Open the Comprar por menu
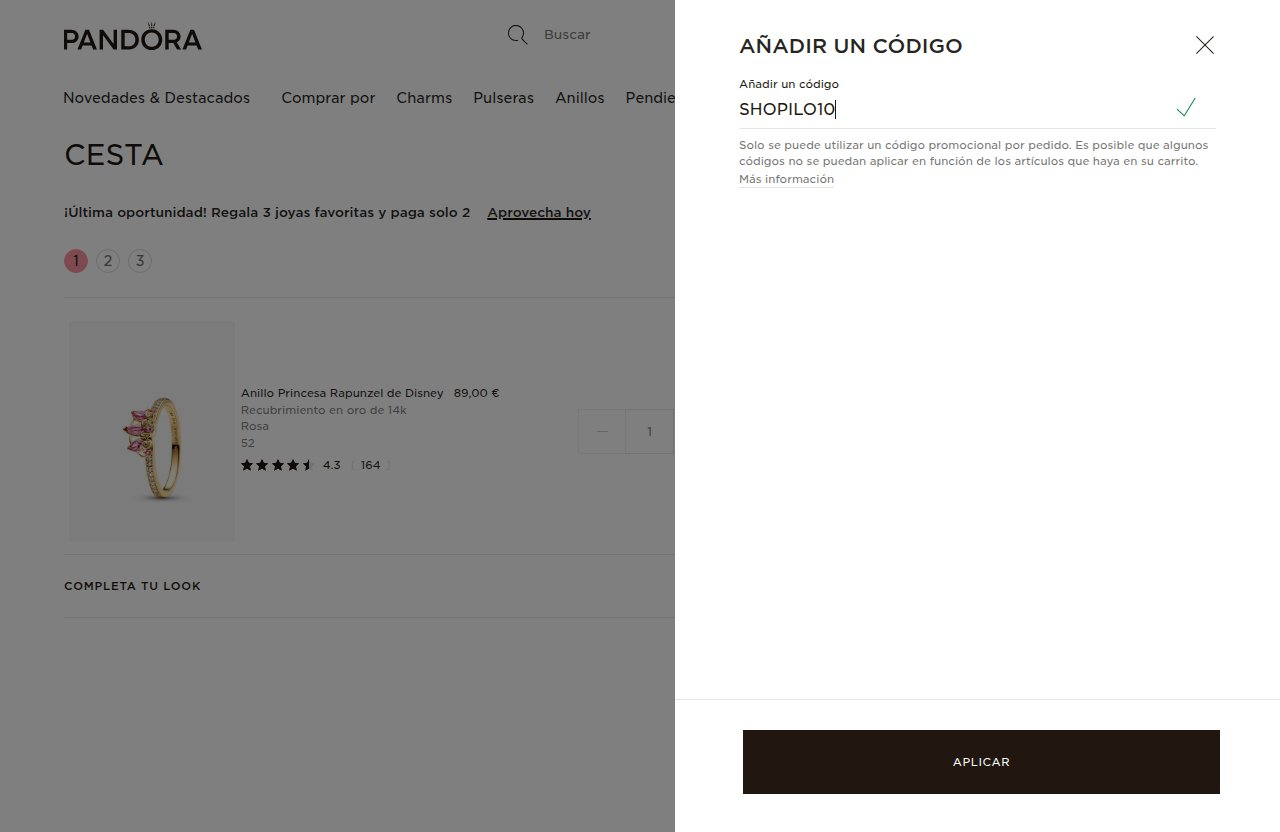 coord(328,98)
